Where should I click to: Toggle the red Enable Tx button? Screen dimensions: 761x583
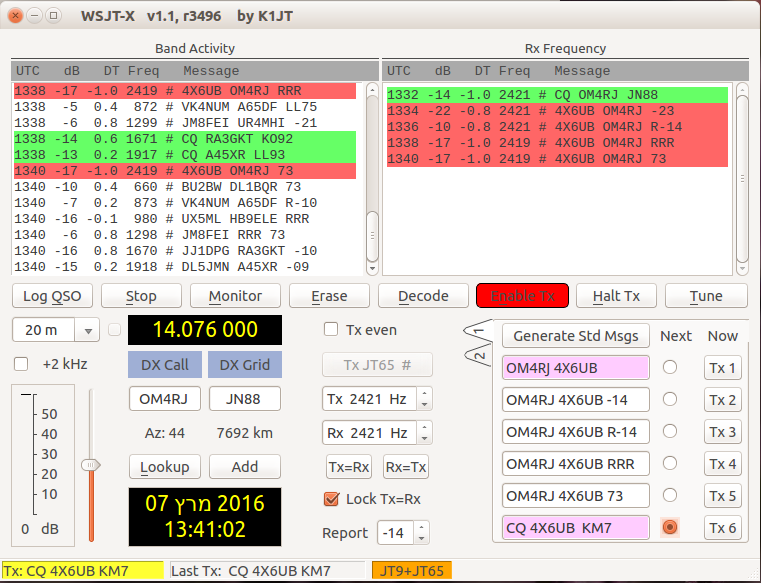pyautogui.click(x=522, y=296)
